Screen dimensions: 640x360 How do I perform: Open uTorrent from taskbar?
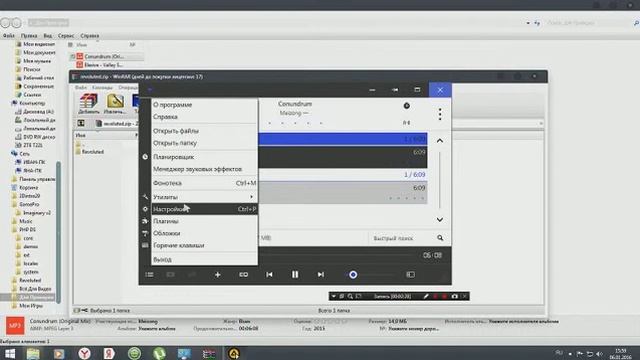pyautogui.click(x=159, y=353)
